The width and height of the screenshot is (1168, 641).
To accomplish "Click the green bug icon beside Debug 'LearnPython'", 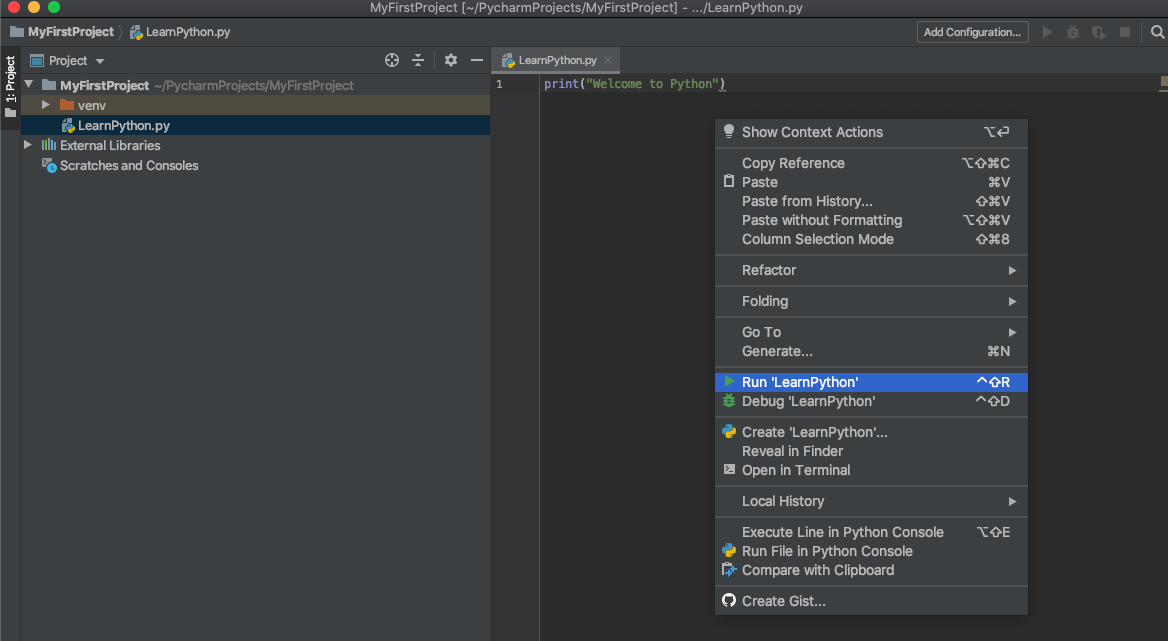I will tap(729, 401).
